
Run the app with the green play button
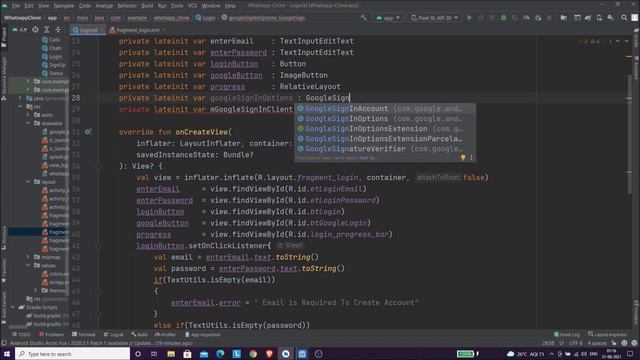[x=469, y=18]
